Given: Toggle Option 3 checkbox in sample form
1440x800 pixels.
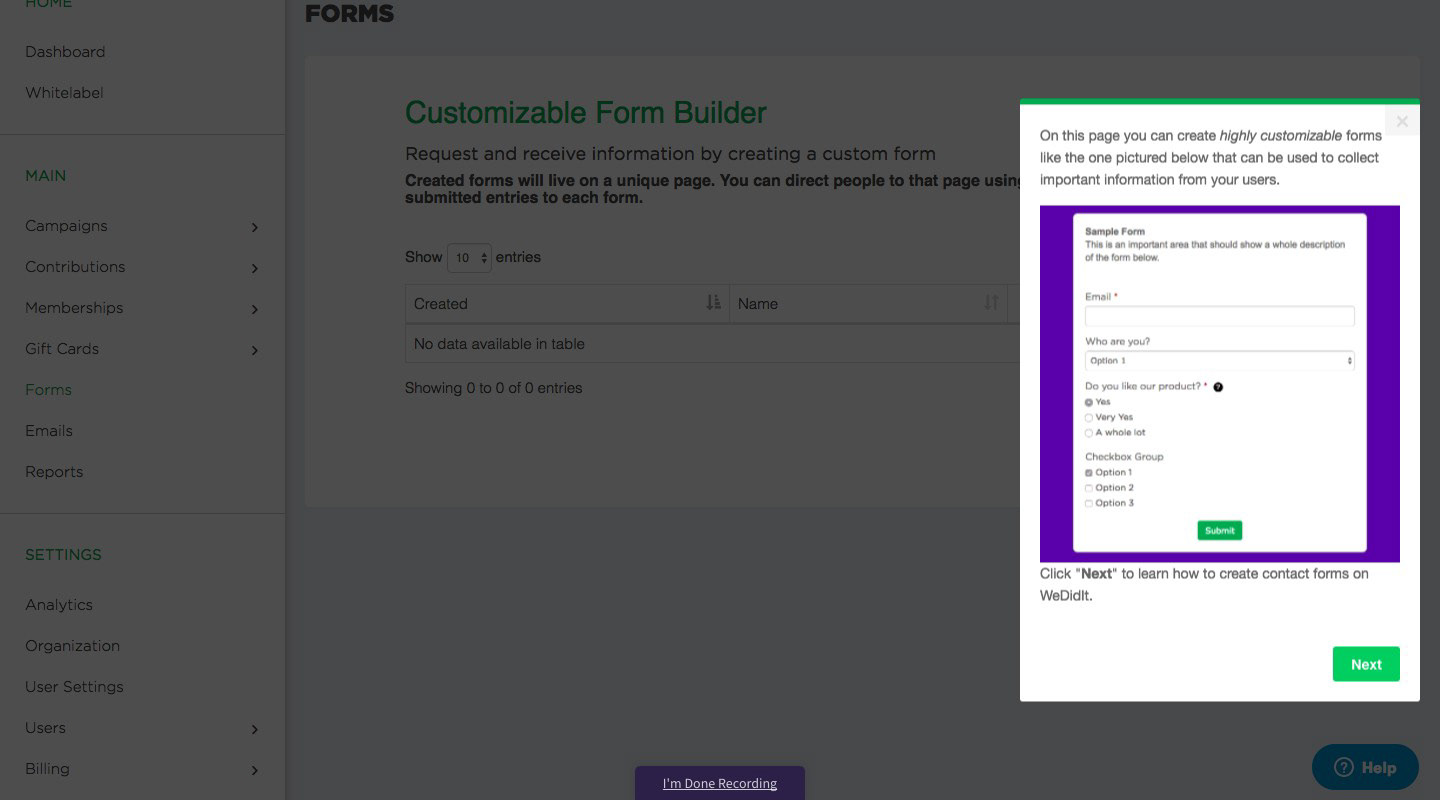Looking at the screenshot, I should click(x=1089, y=504).
